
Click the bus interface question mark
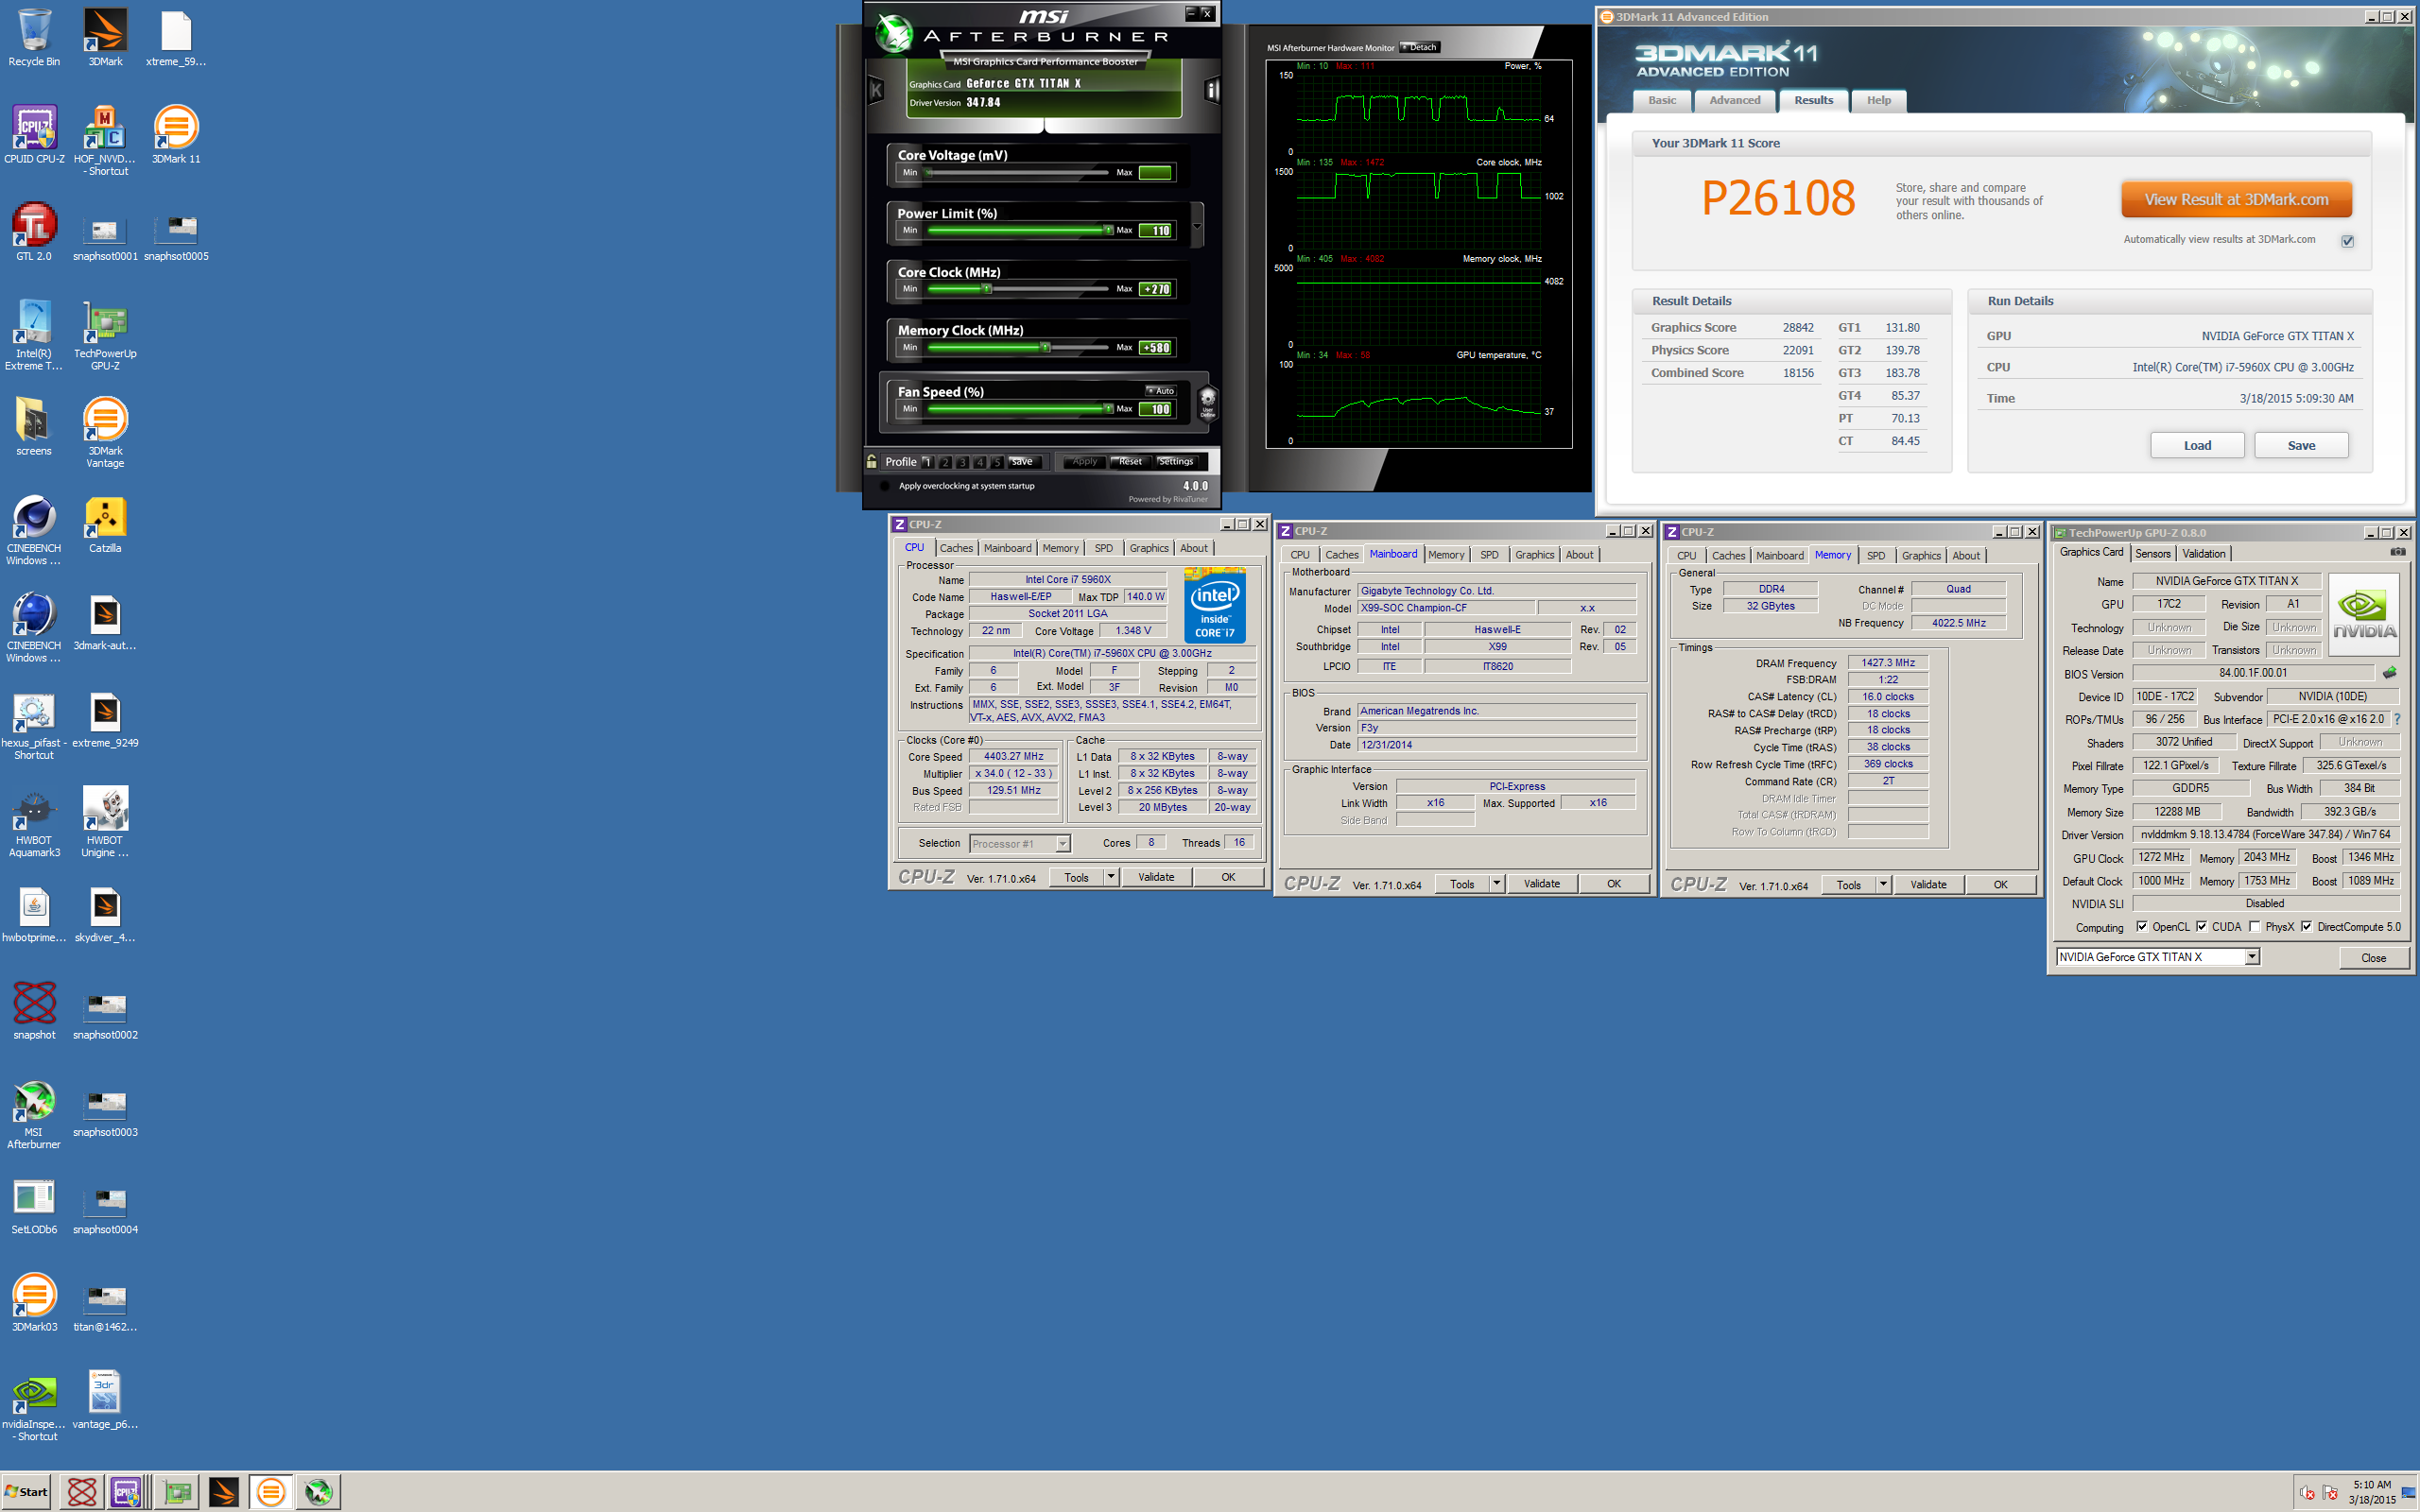[x=2397, y=719]
